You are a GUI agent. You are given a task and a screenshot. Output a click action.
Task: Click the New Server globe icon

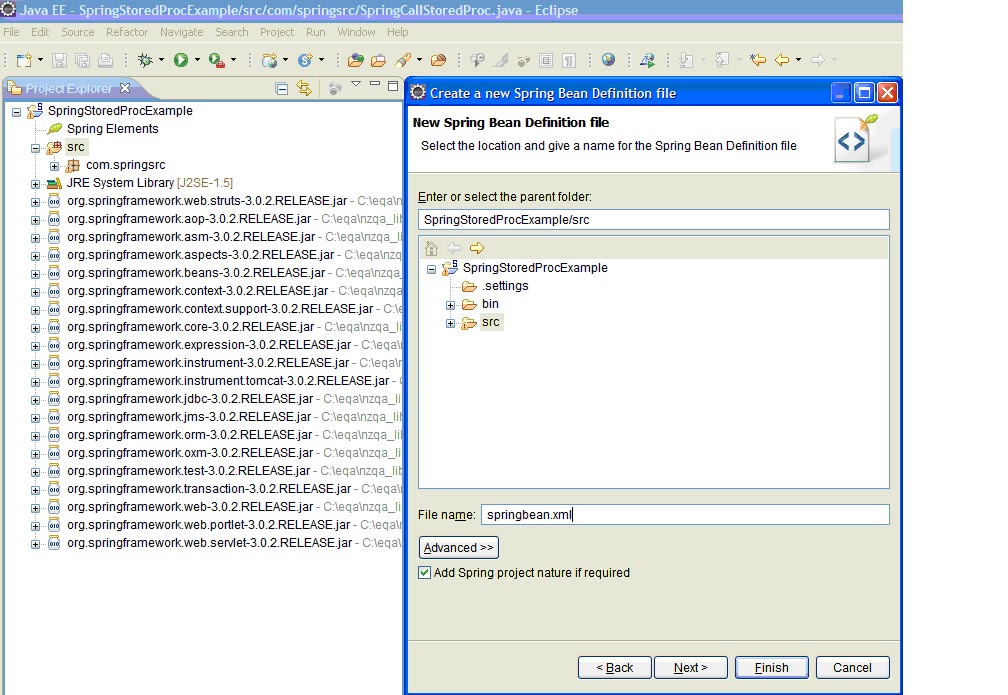coord(269,60)
